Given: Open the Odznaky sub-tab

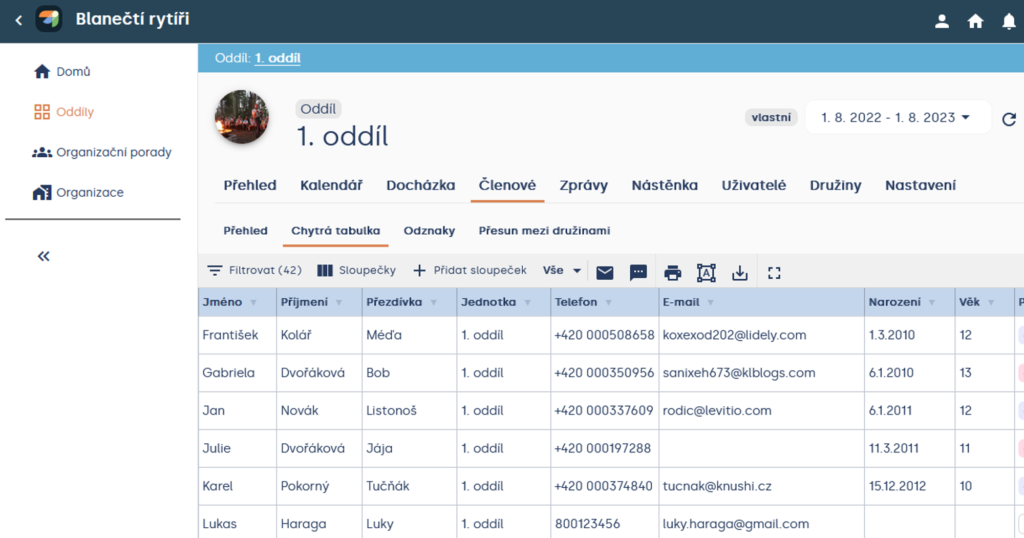Looking at the screenshot, I should tap(429, 230).
